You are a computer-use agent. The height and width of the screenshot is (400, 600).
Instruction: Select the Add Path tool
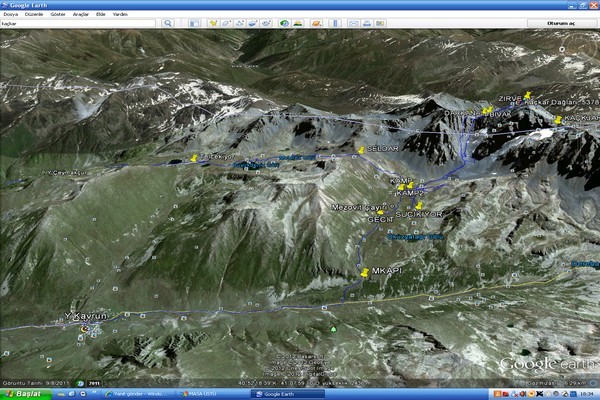point(242,22)
